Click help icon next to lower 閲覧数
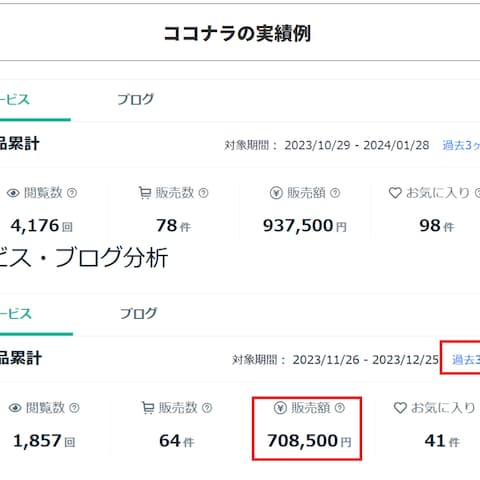Viewport: 480px width, 480px height. click(74, 408)
